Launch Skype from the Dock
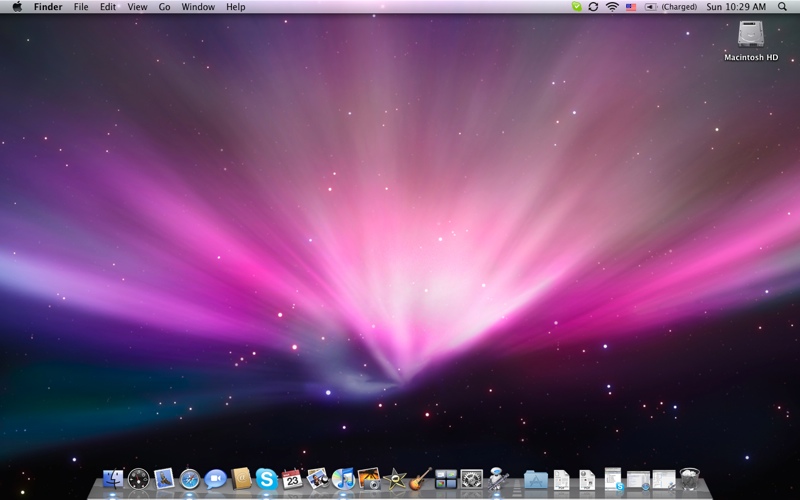Image resolution: width=800 pixels, height=500 pixels. [266, 479]
